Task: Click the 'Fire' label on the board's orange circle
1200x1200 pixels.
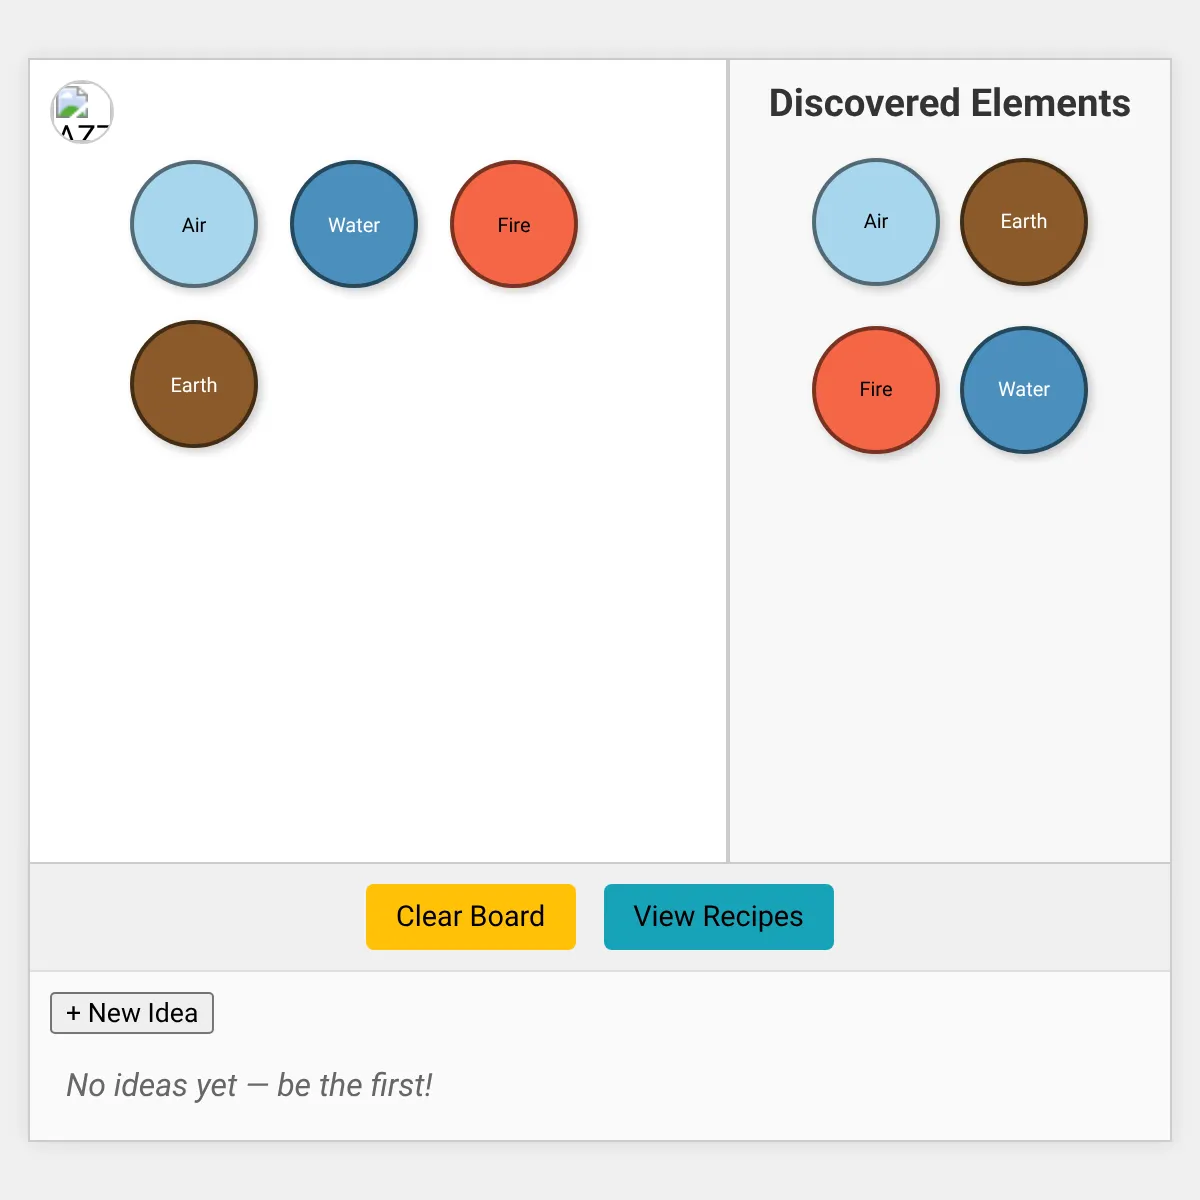Action: pos(514,226)
